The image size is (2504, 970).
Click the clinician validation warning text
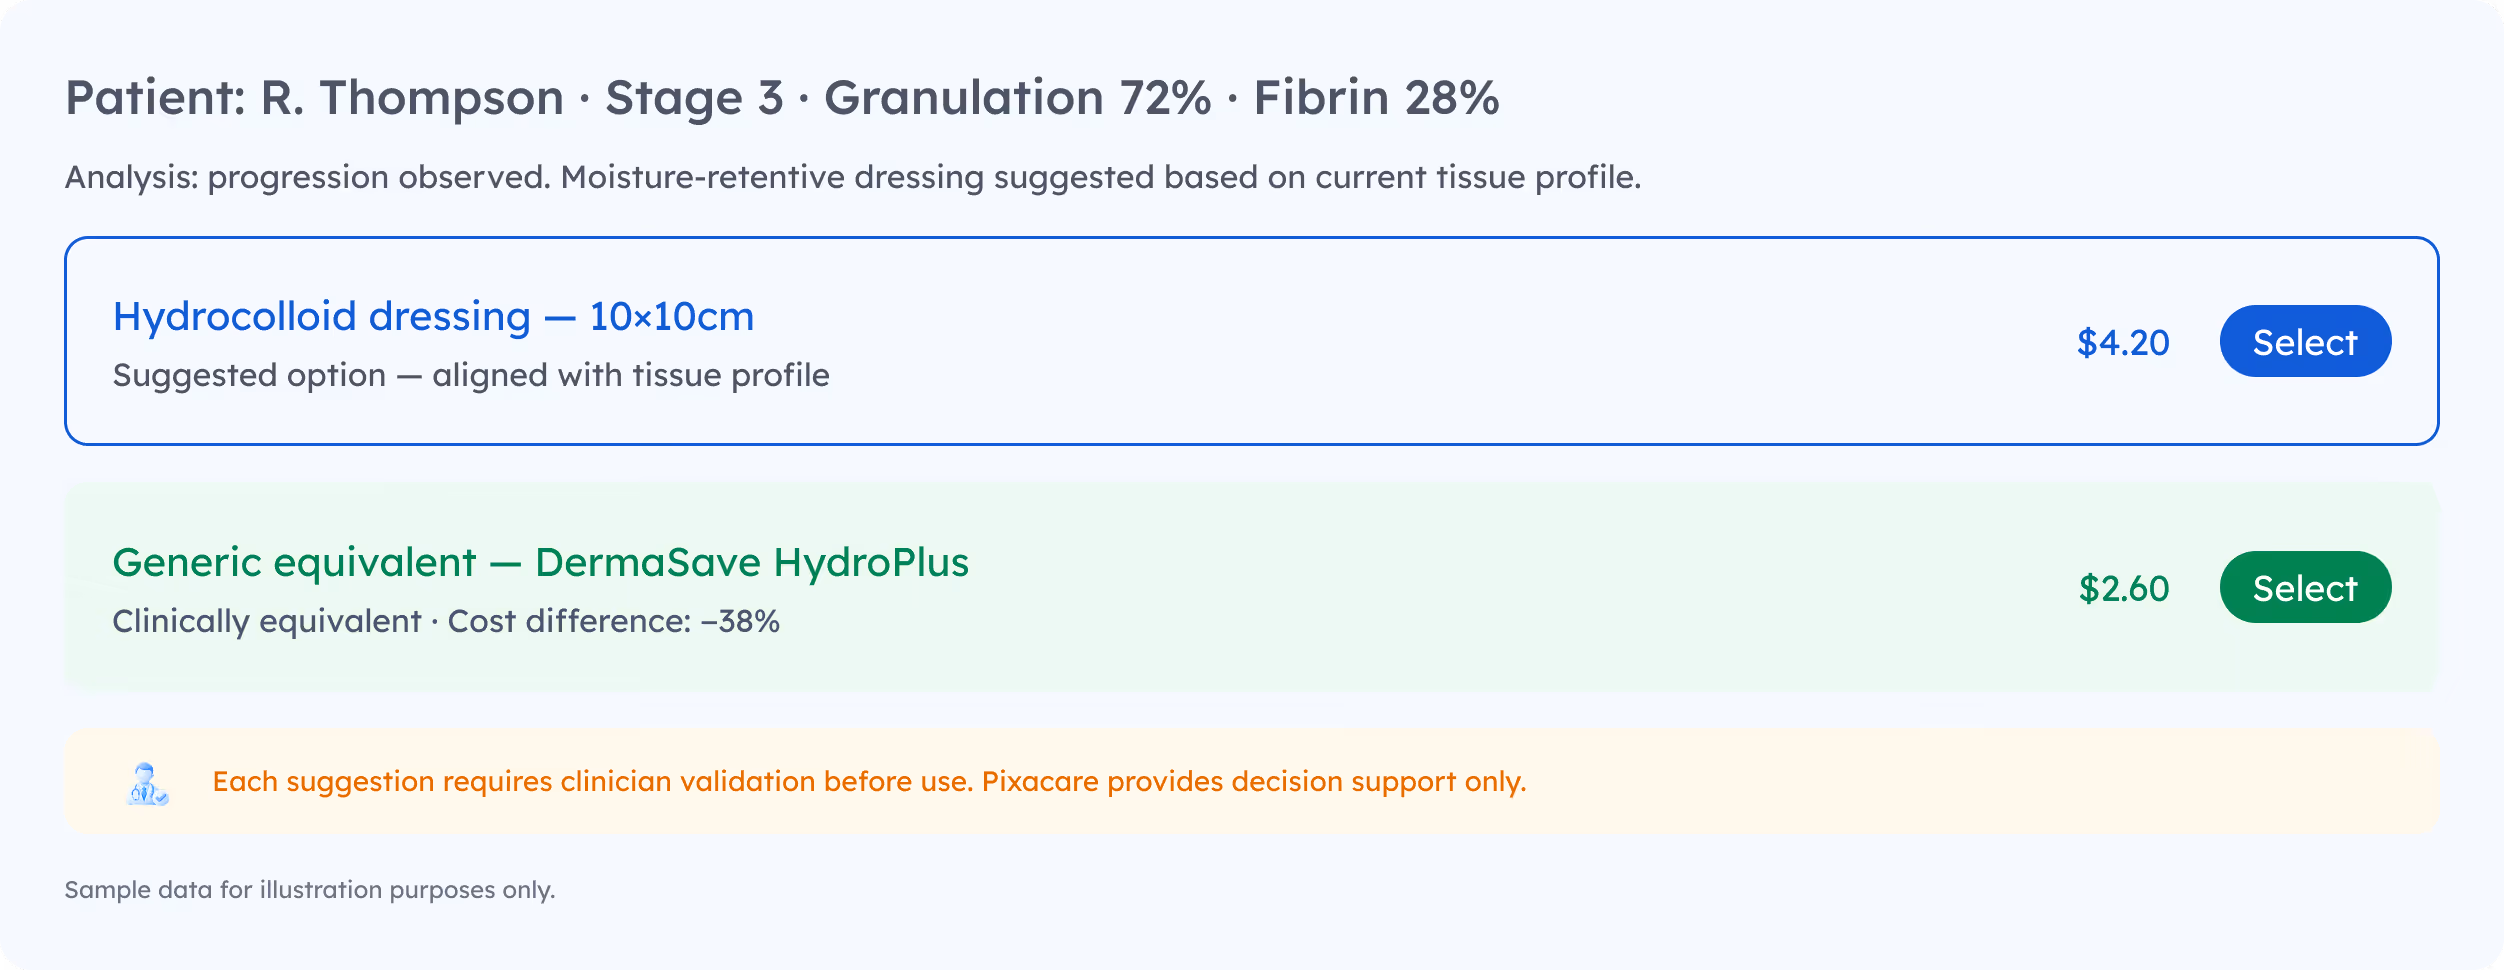coord(868,782)
